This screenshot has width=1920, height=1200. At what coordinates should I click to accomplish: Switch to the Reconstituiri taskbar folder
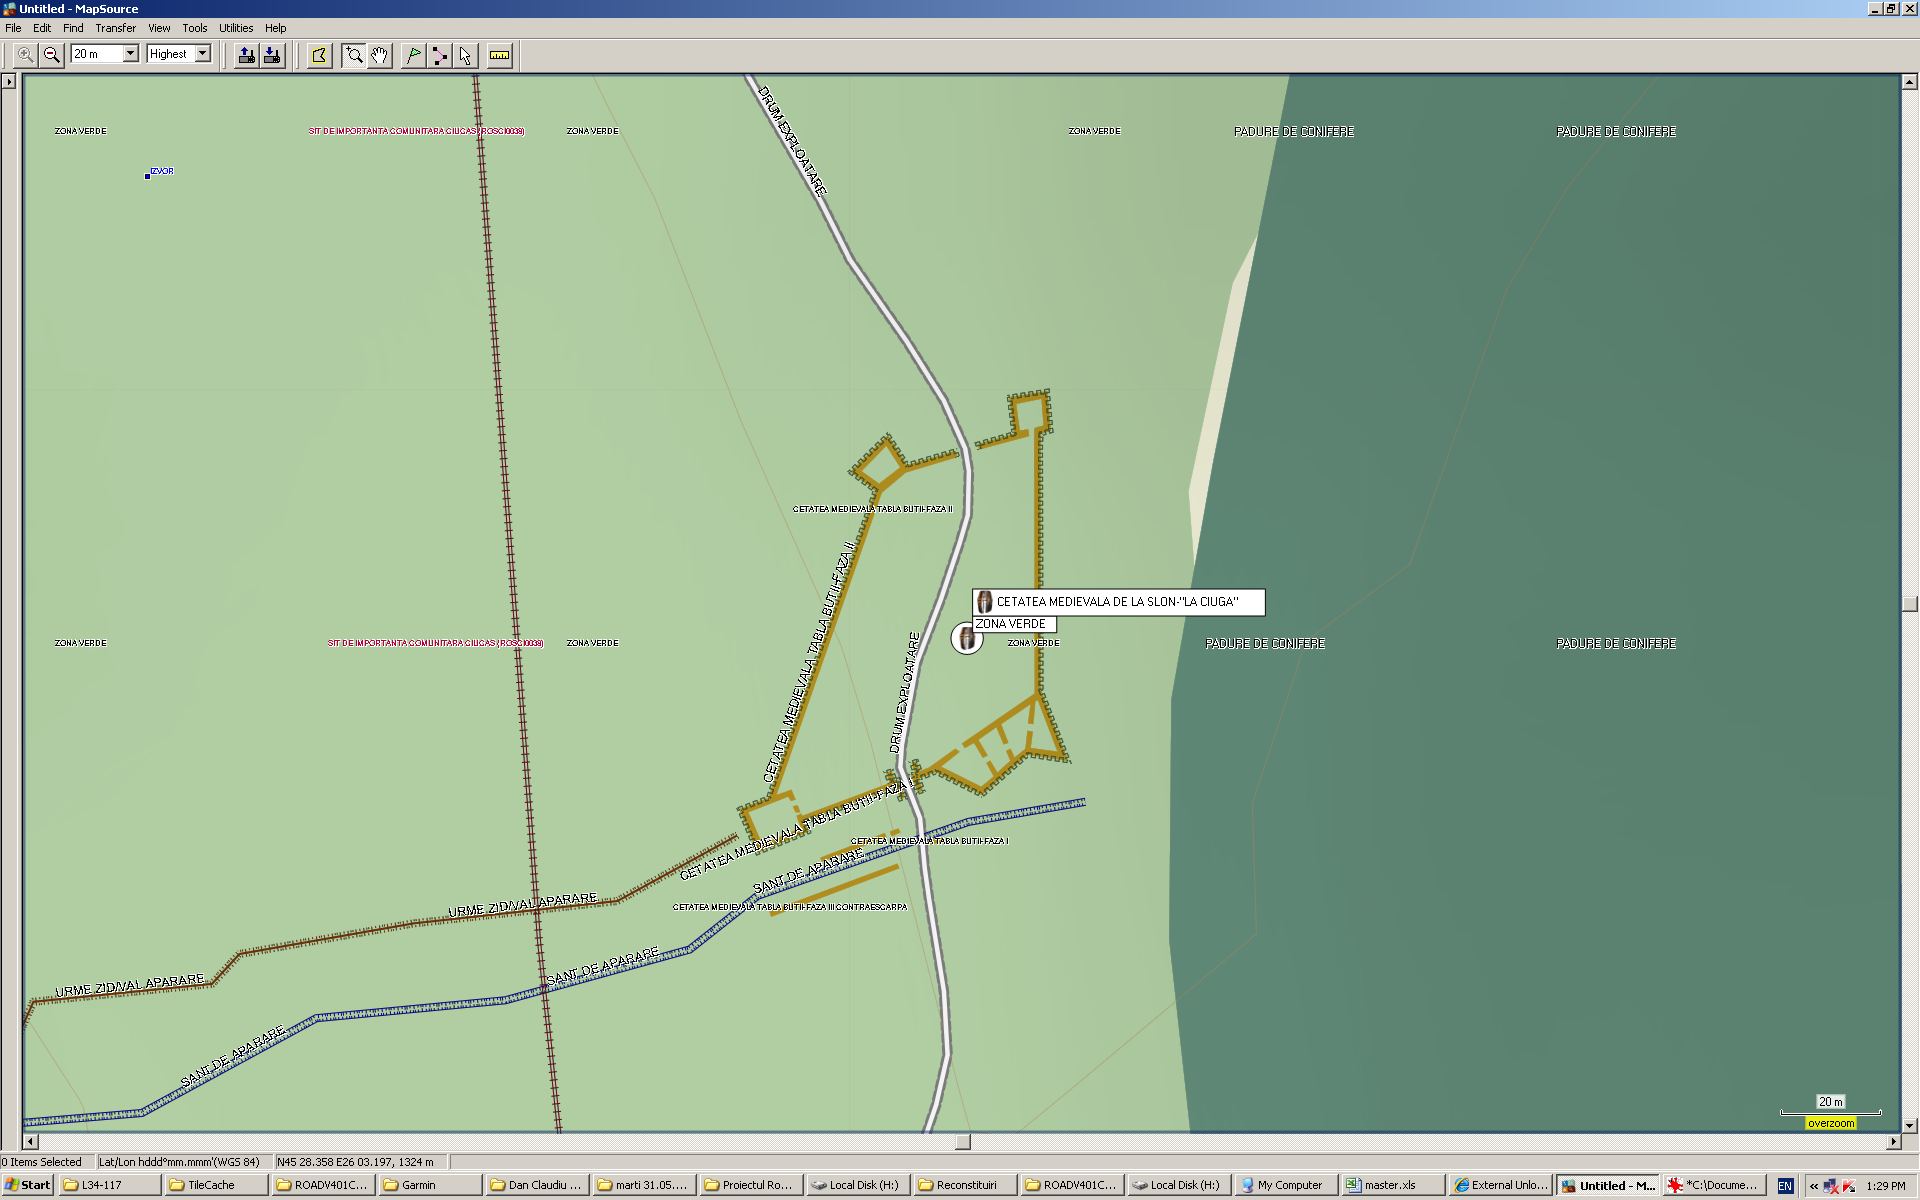963,1185
